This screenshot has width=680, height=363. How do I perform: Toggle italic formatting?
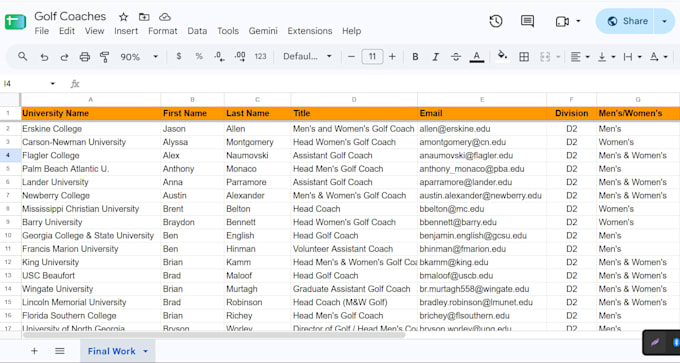[x=435, y=57]
